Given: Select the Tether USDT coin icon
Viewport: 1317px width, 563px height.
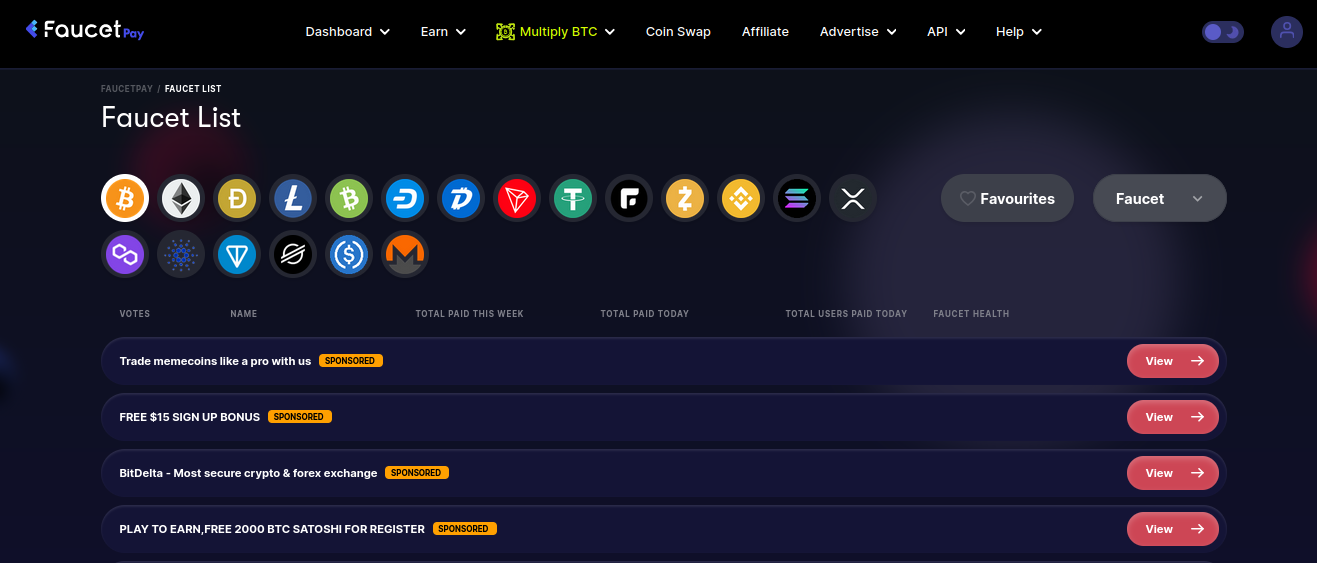Looking at the screenshot, I should 573,198.
